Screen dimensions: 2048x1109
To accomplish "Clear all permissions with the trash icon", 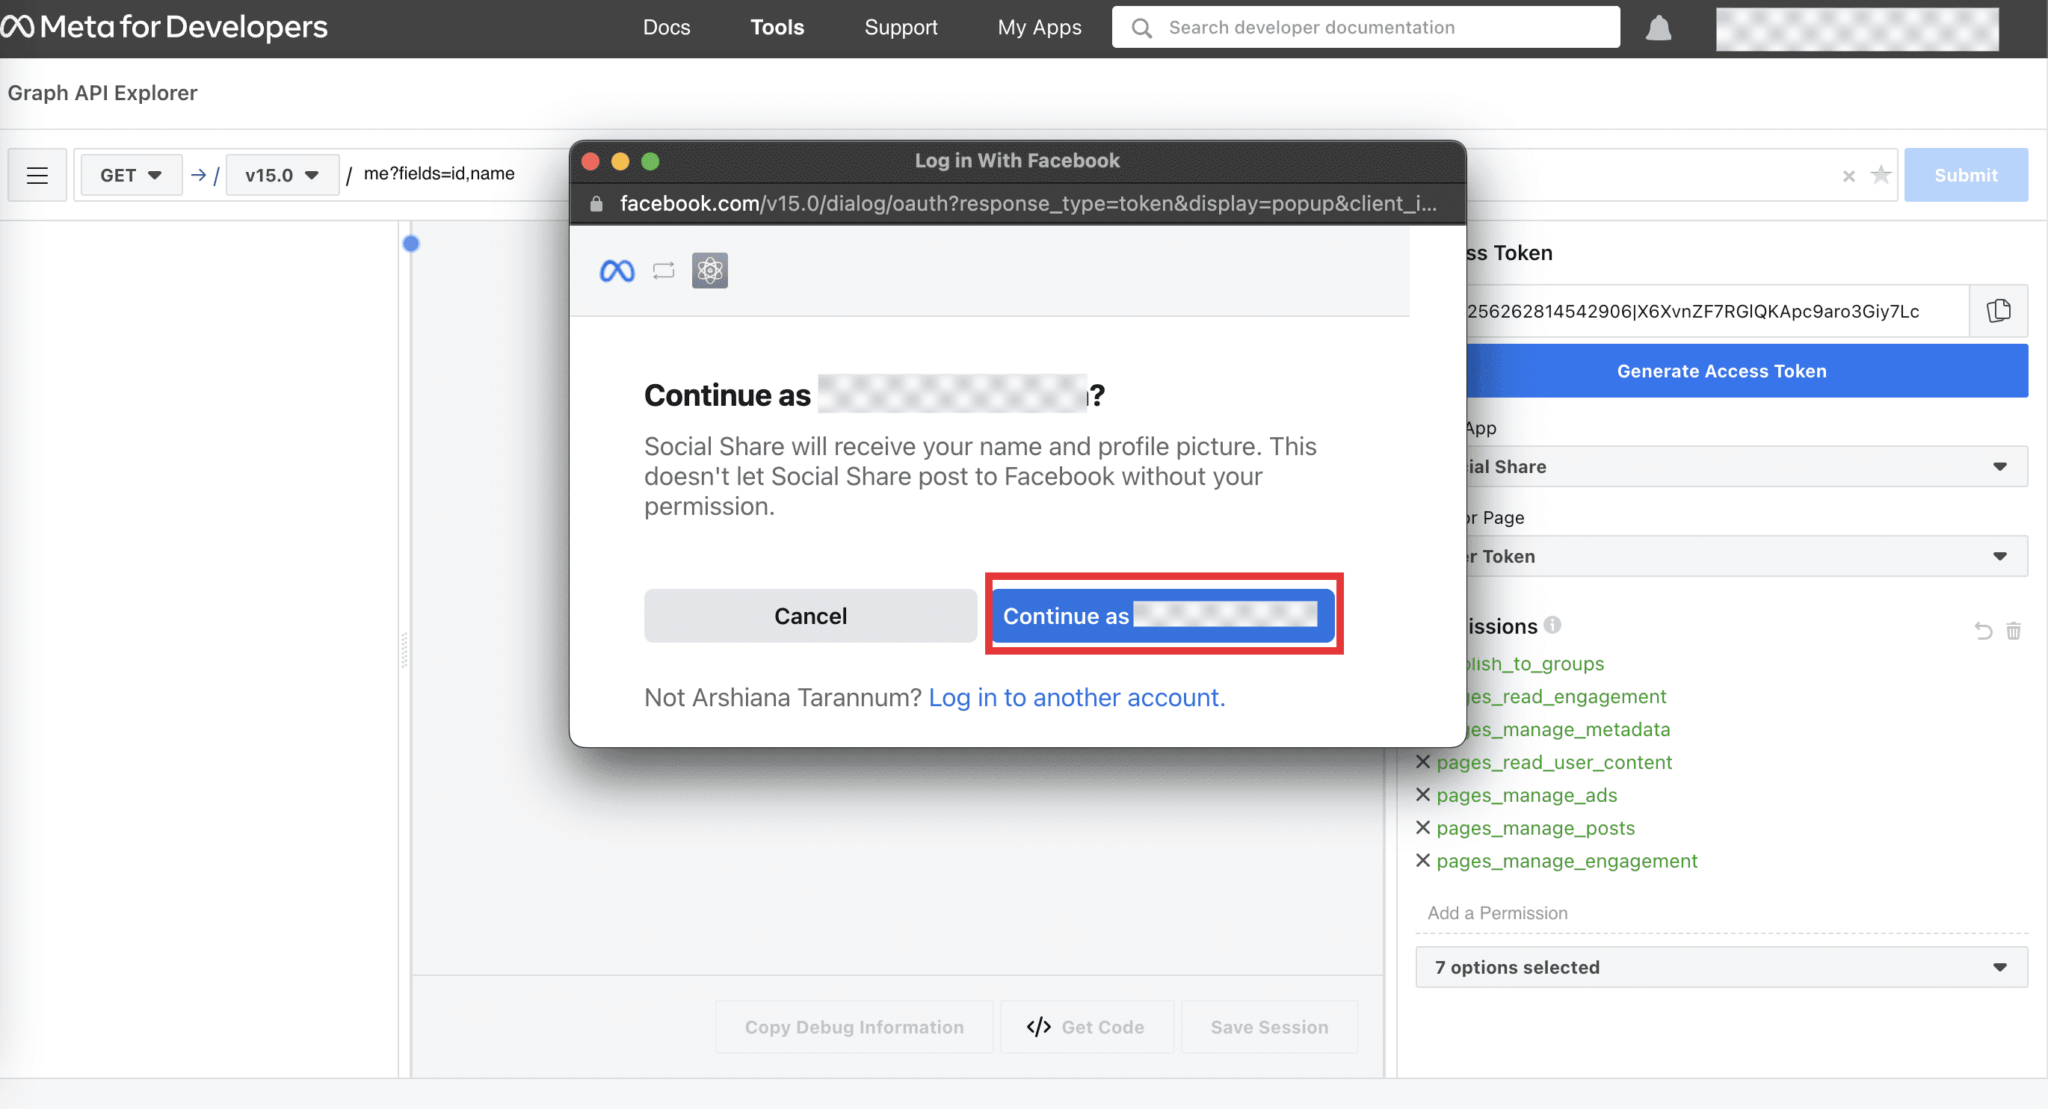I will 2014,631.
